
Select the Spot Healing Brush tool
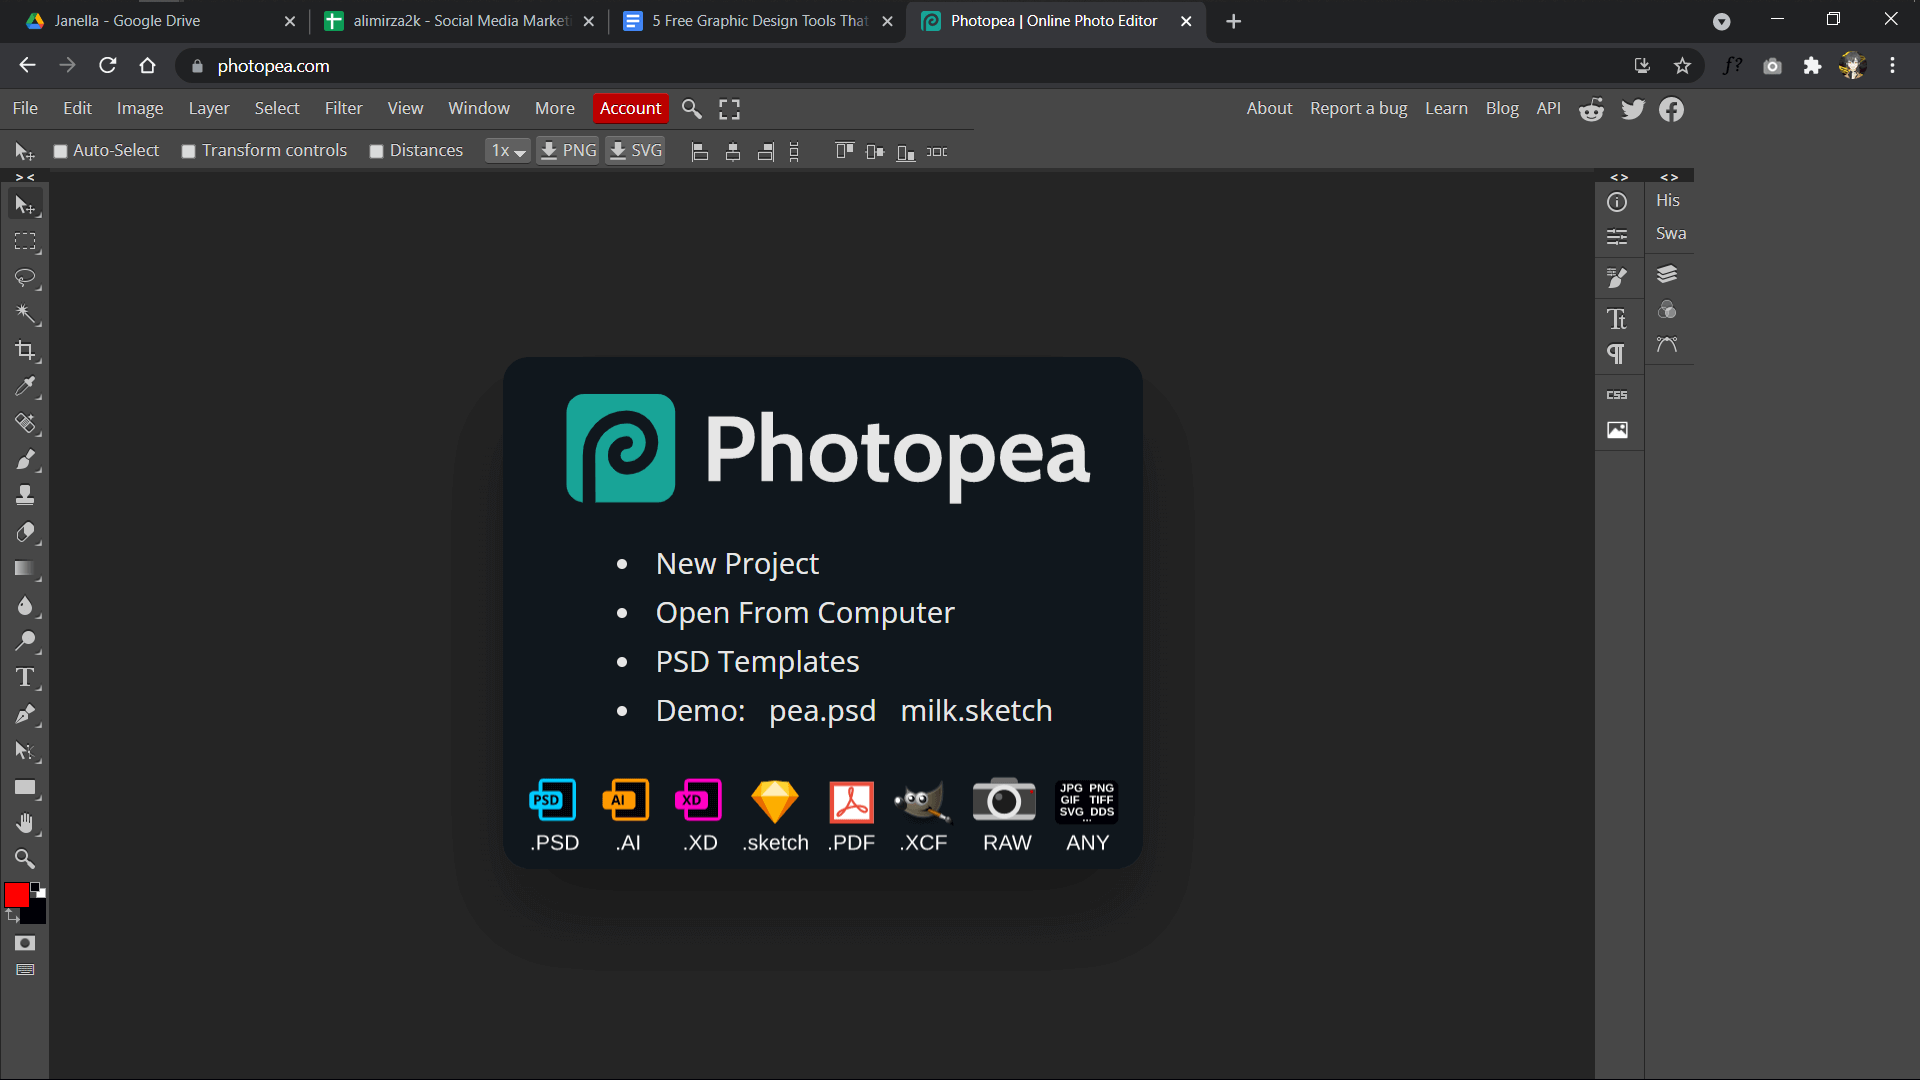[x=25, y=423]
